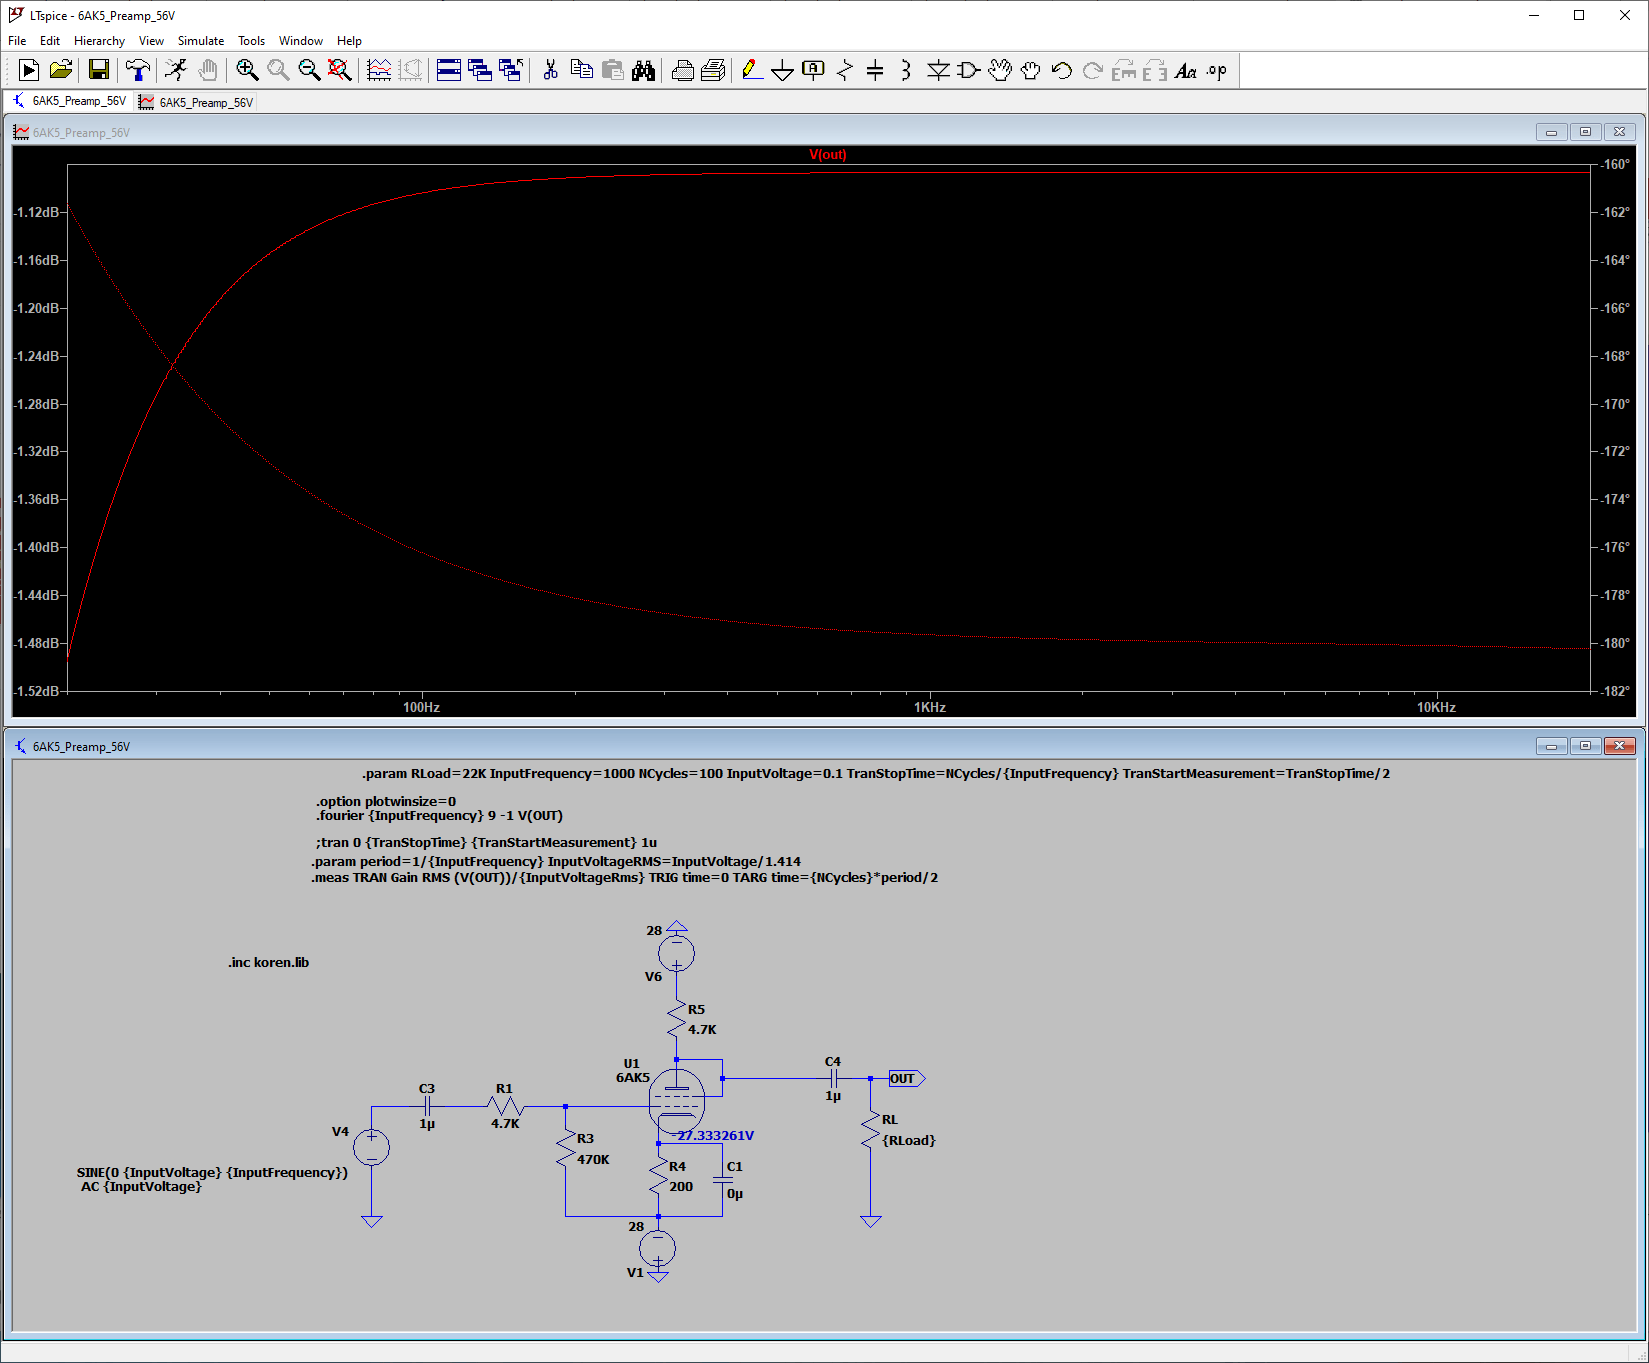Click the Close All Windows icon
Viewport: 1649px width, 1363px height.
click(511, 70)
